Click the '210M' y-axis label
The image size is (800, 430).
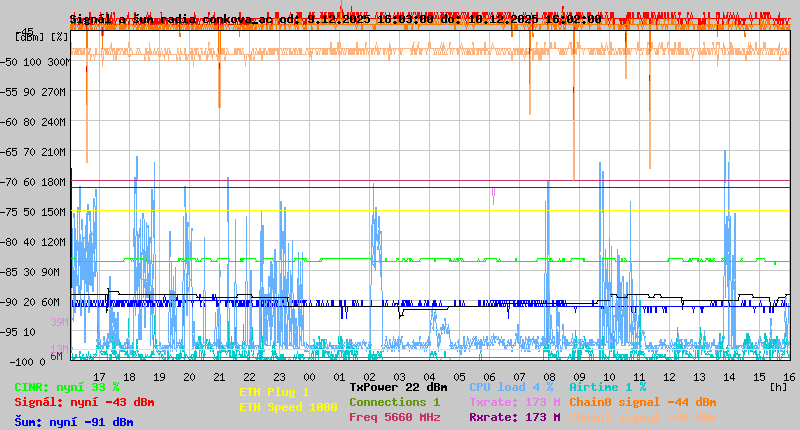click(54, 153)
